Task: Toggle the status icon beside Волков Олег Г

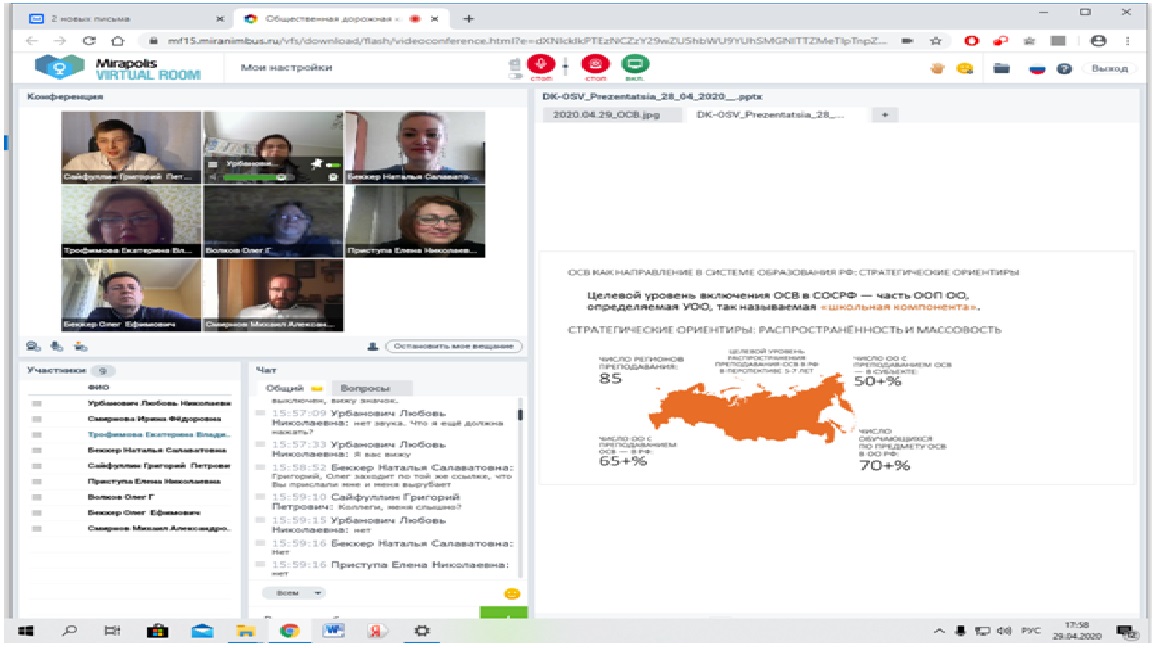Action: (36, 496)
